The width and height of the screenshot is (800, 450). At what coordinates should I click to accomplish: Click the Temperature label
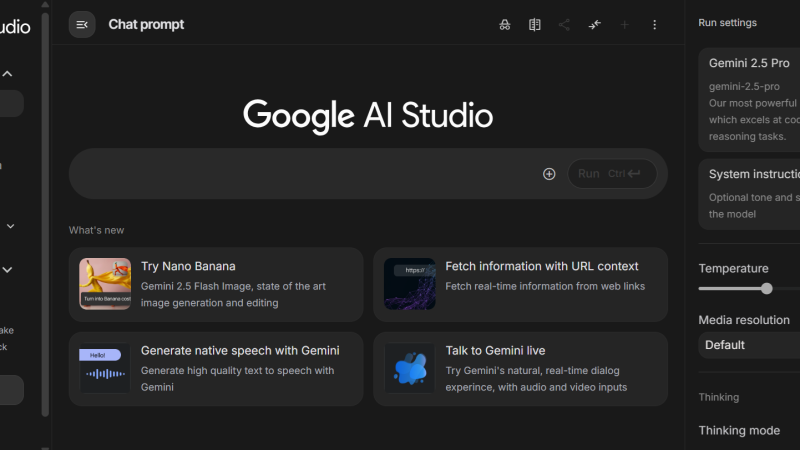(x=733, y=268)
